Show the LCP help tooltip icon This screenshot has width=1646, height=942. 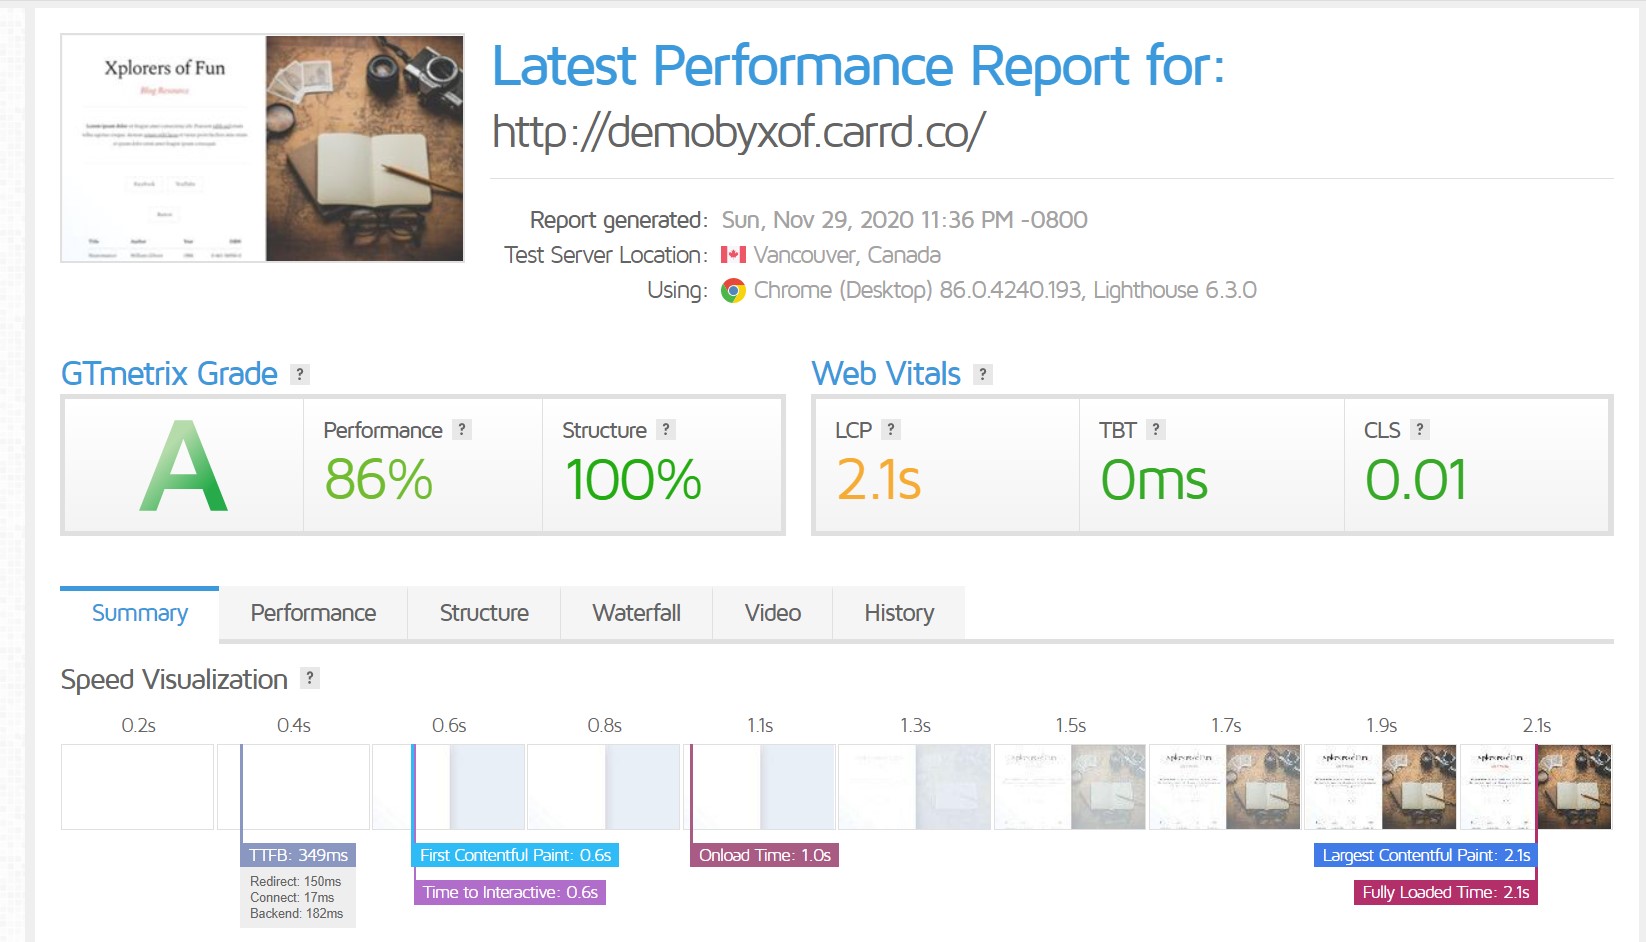891,429
